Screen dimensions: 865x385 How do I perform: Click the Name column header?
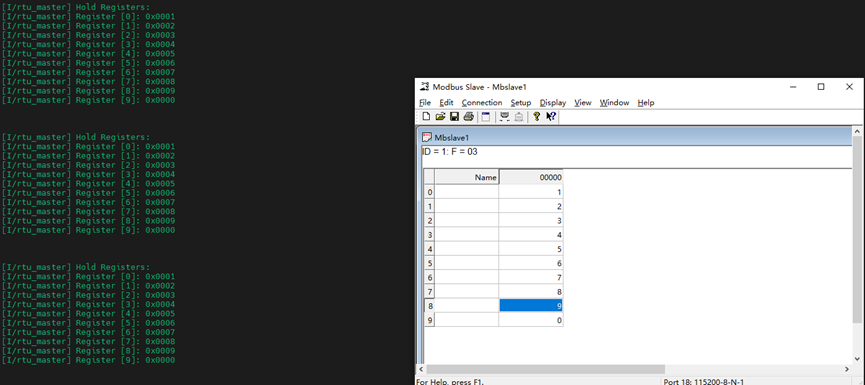[467, 178]
